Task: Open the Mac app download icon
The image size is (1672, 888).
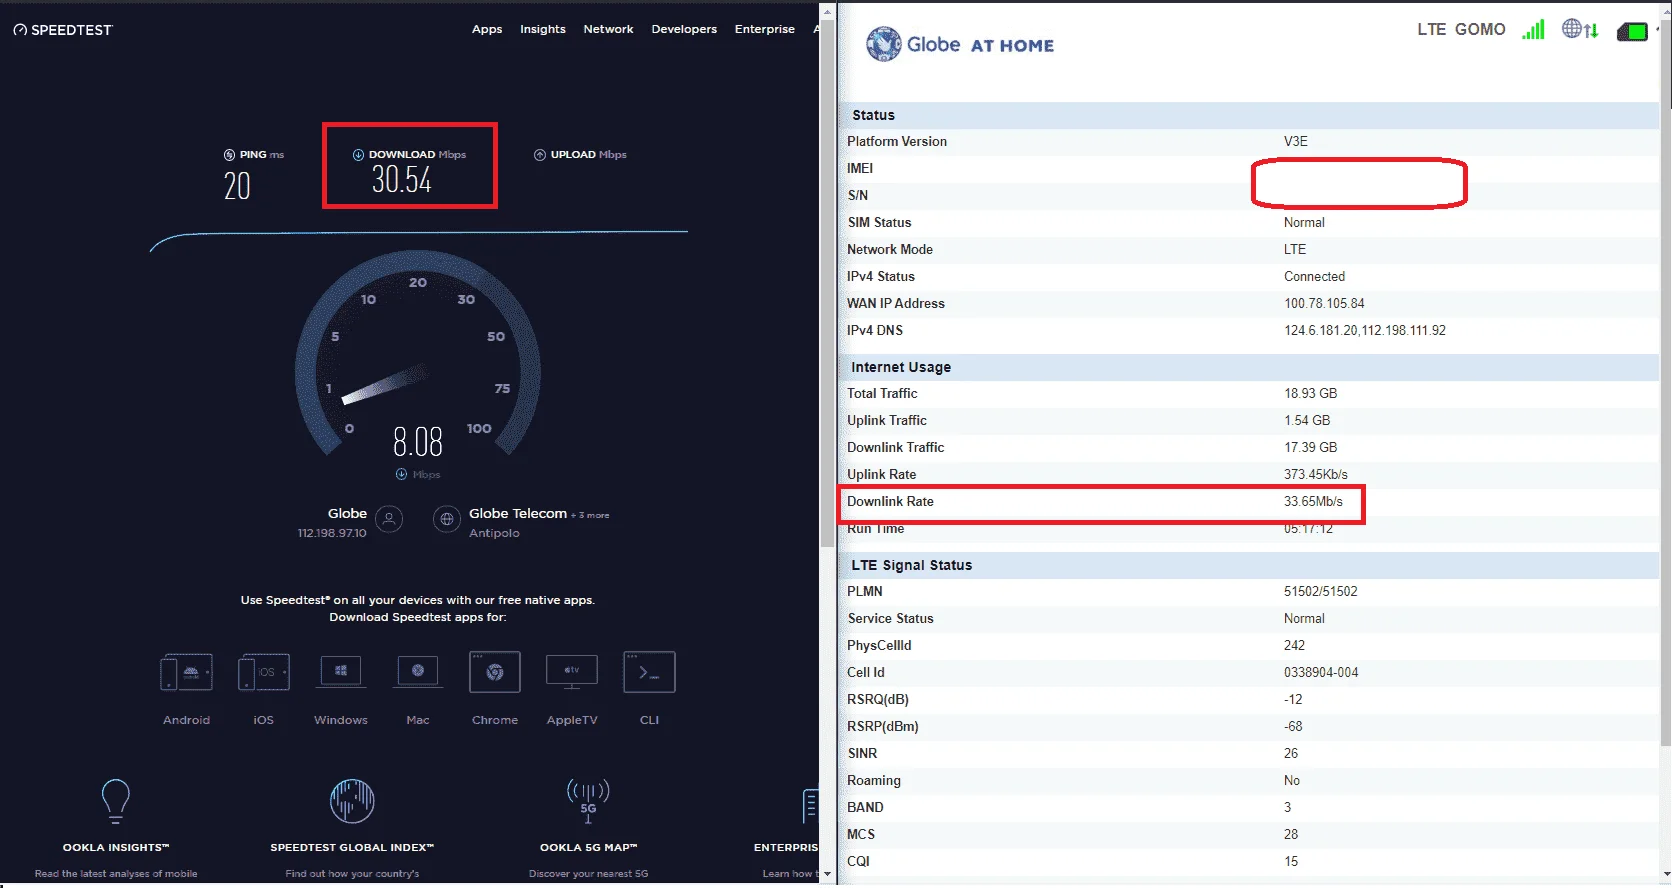Action: [418, 672]
